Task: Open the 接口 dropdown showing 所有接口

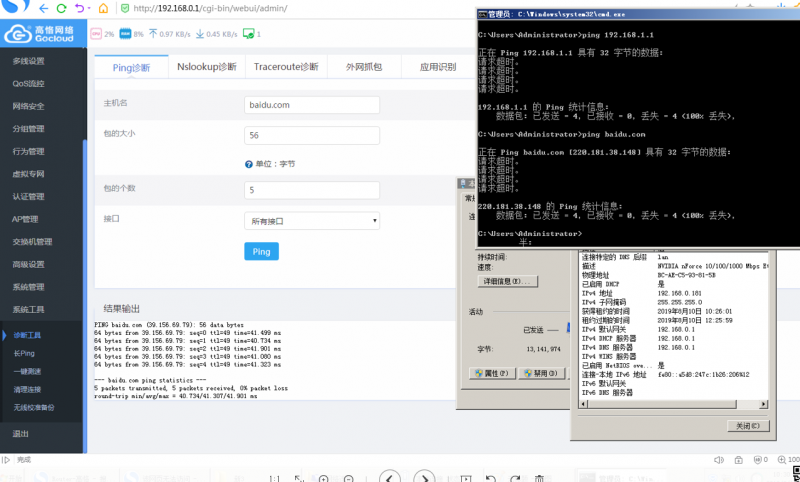Action: pos(312,221)
